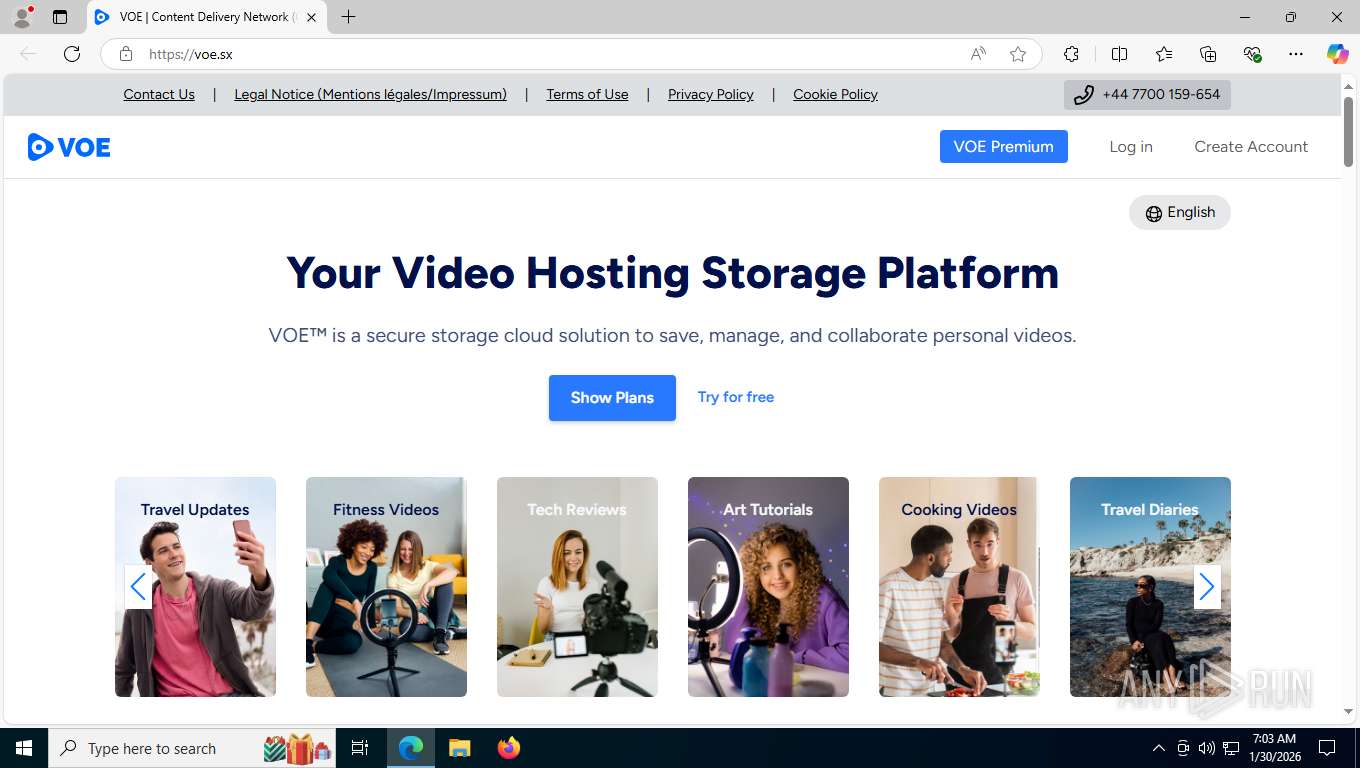Click the phone number +44 7700 159-654
The image size is (1360, 768).
click(x=1147, y=95)
